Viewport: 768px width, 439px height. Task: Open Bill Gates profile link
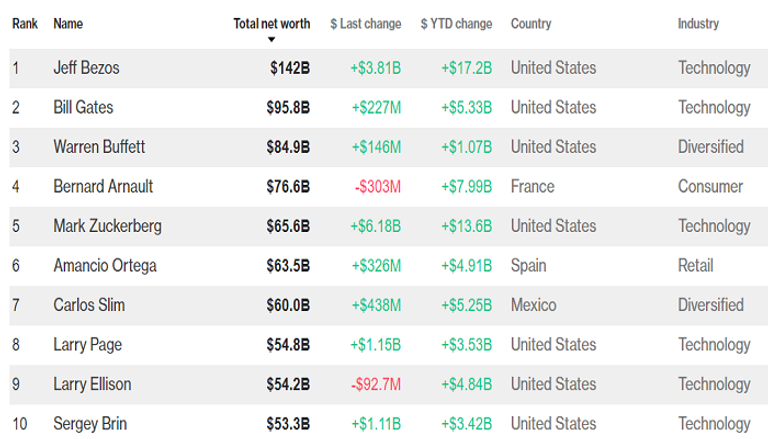click(86, 107)
